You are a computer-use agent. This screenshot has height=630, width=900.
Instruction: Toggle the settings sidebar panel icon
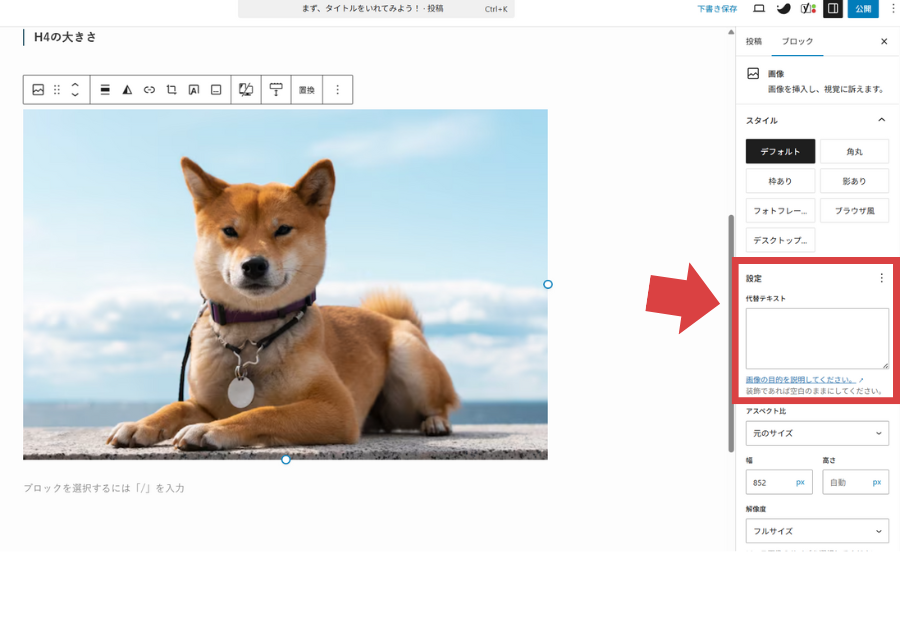[833, 9]
